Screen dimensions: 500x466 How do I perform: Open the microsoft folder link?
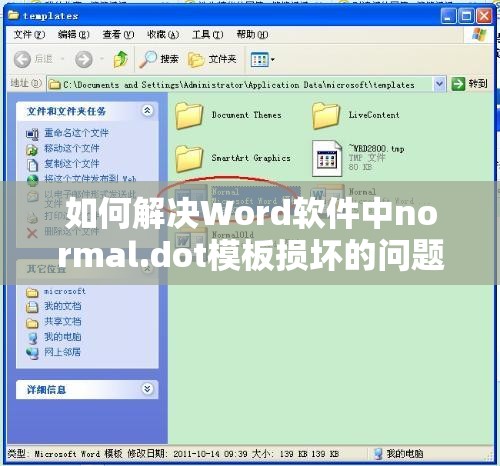point(65,291)
